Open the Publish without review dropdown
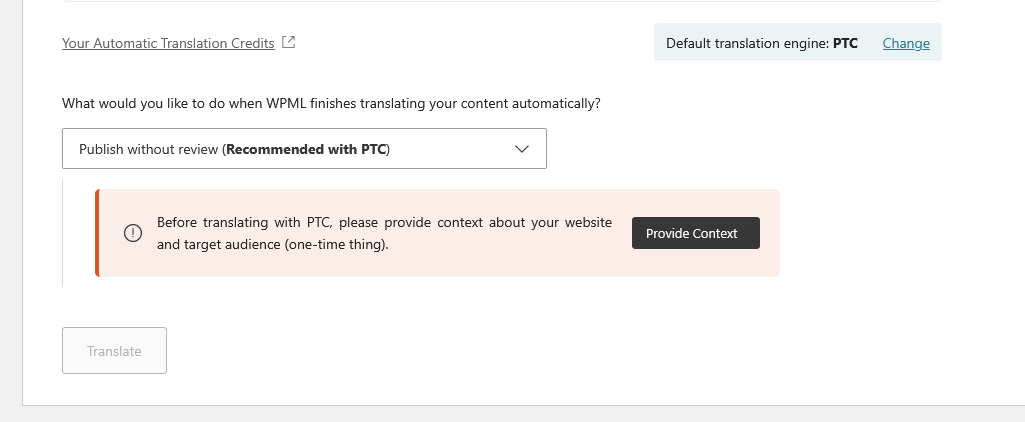Screen dimensions: 1025x422 (304, 148)
